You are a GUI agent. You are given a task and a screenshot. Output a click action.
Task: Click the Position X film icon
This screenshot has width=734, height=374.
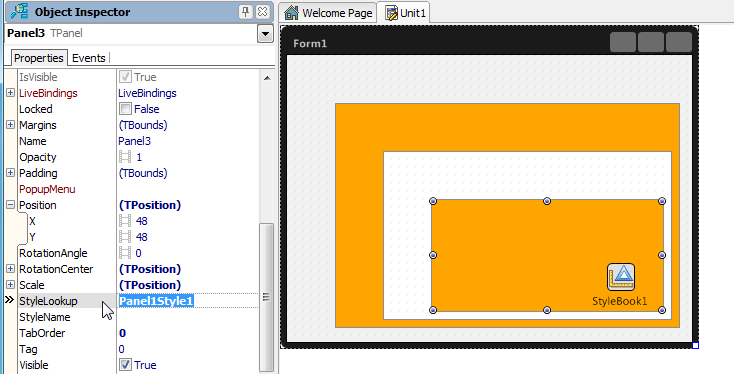[125, 221]
